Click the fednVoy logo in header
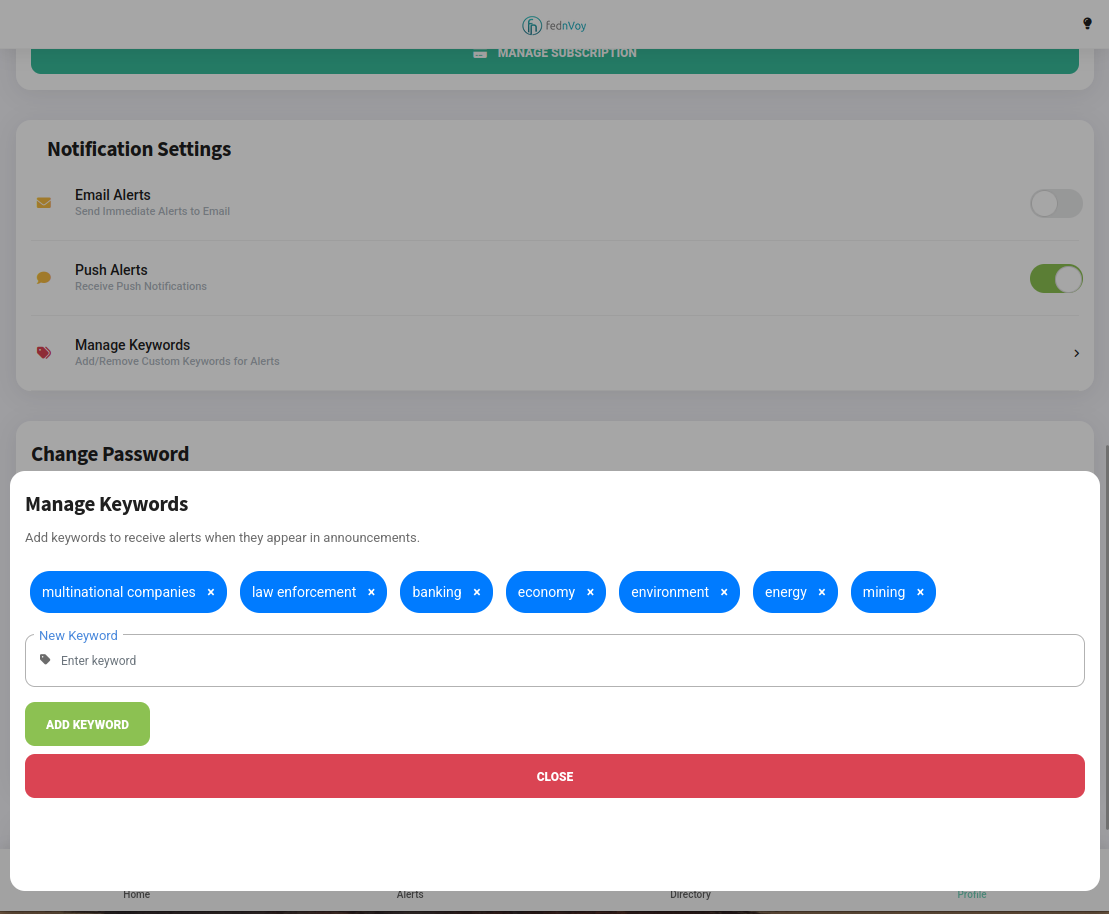1109x914 pixels. 554,25
